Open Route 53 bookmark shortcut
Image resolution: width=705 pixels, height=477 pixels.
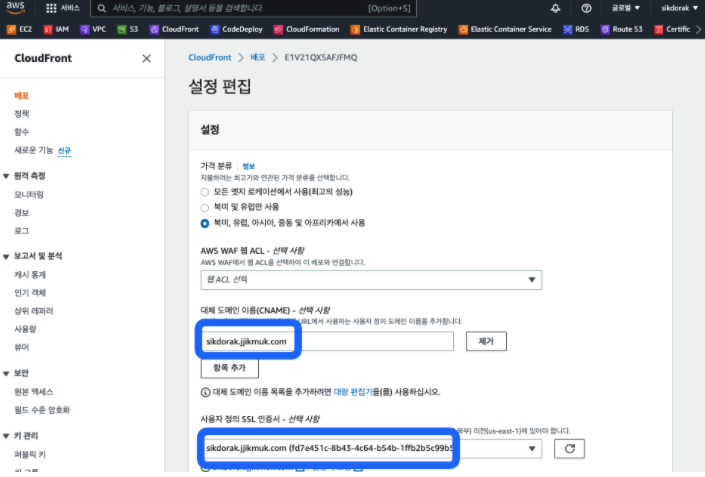coord(622,29)
